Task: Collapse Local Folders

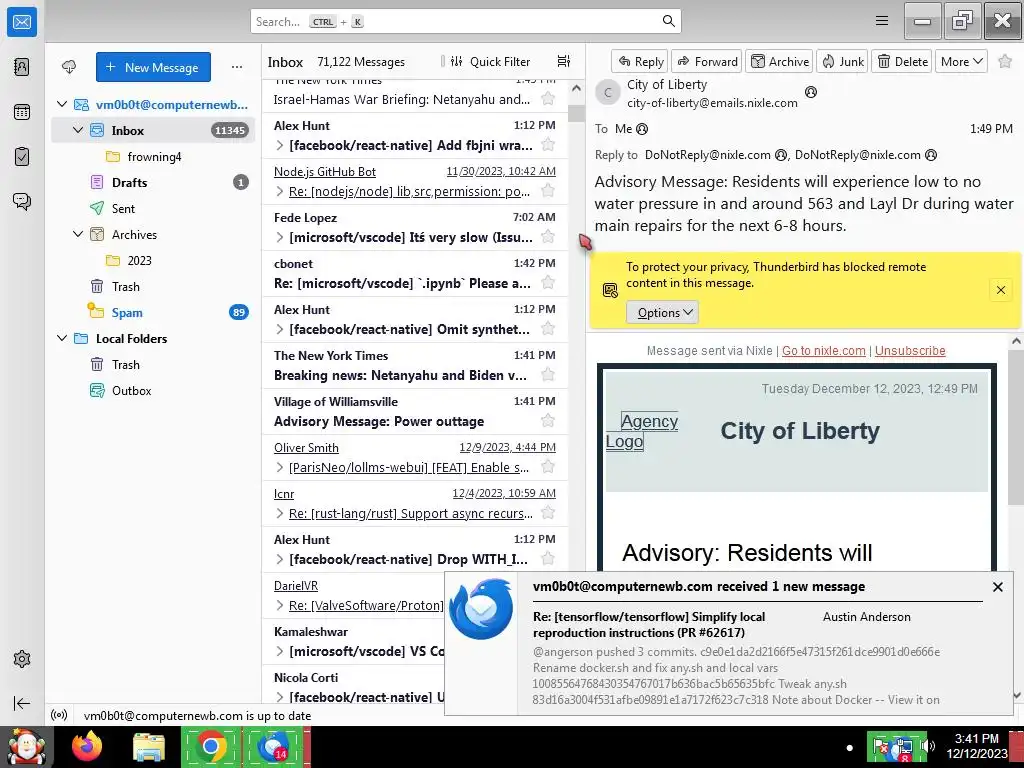Action: (62, 338)
